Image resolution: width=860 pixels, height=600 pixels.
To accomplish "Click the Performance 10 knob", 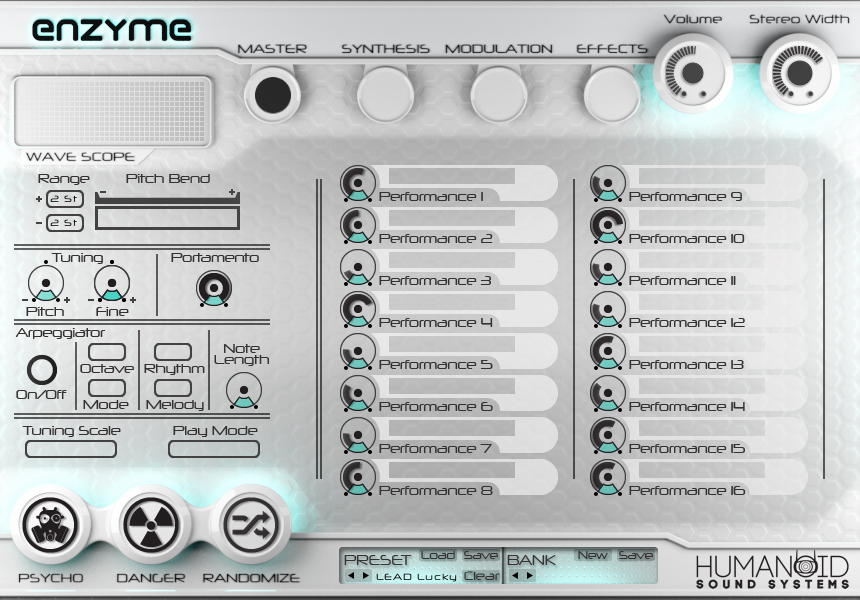I will point(608,225).
